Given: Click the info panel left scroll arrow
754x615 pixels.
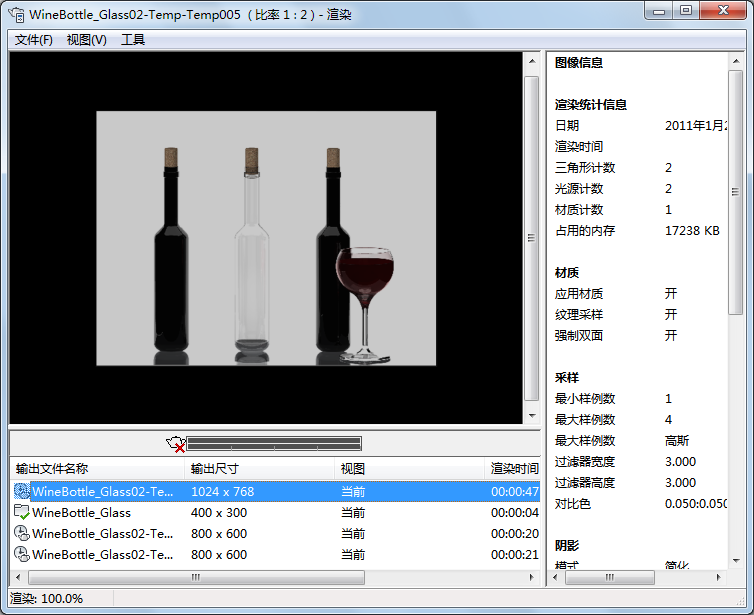Looking at the screenshot, I should click(555, 577).
